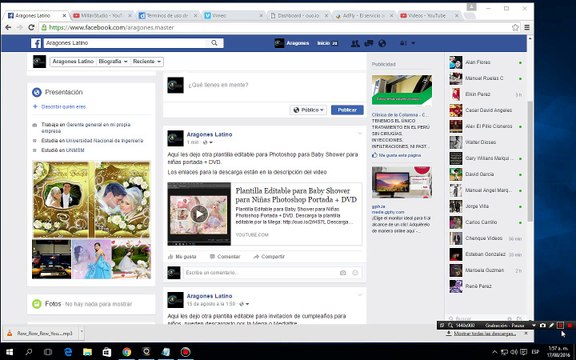Screen dimensions: 576x360
Task: Switch to the AdFly tab
Action: click(x=364, y=15)
